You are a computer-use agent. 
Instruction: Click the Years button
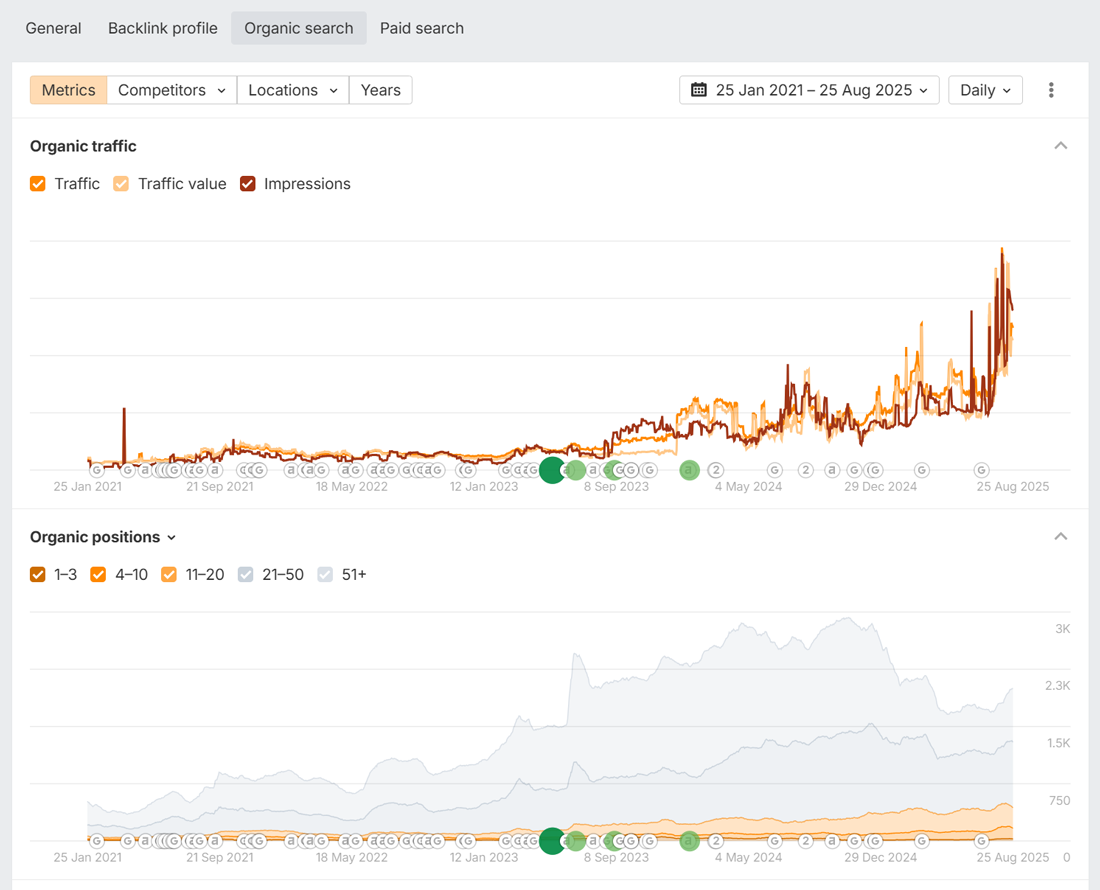pyautogui.click(x=380, y=90)
